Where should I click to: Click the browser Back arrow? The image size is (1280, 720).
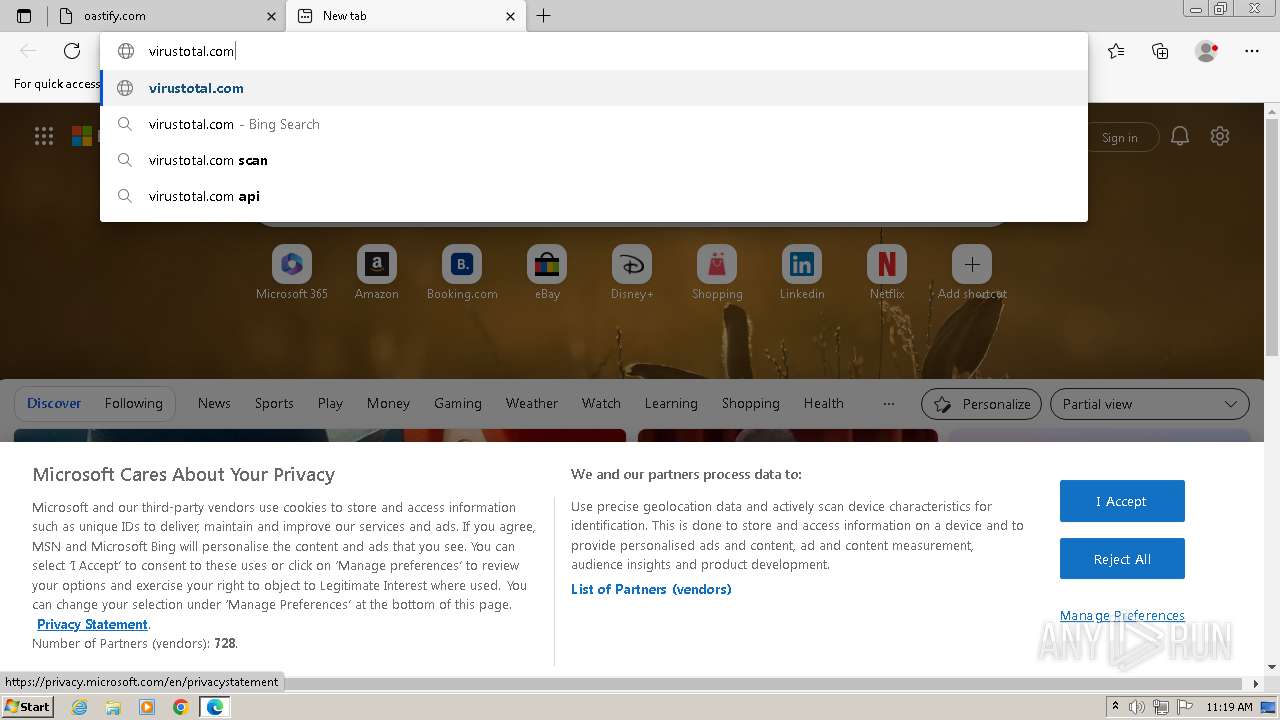coord(28,51)
